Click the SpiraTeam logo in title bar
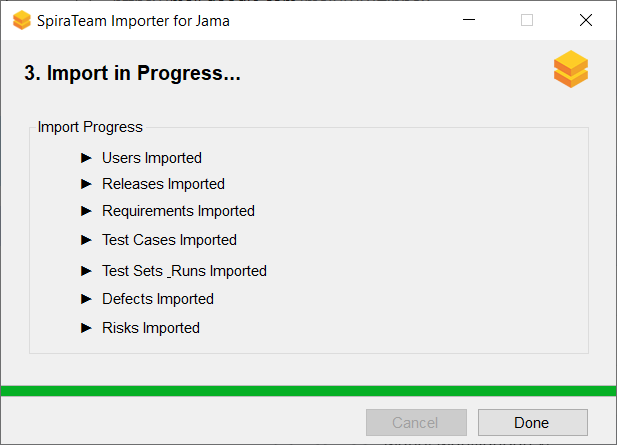This screenshot has height=445, width=617. [x=21, y=20]
